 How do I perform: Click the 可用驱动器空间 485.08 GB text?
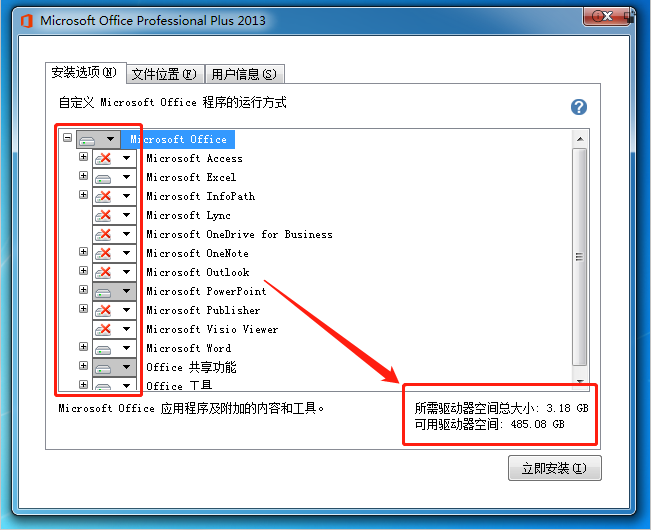click(x=489, y=424)
